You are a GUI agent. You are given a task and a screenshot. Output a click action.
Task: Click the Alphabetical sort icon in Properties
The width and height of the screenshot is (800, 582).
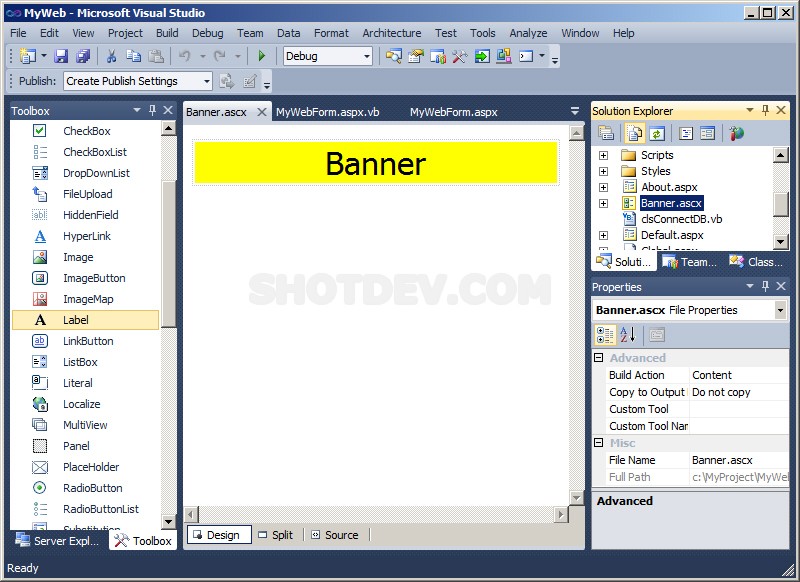pos(627,335)
